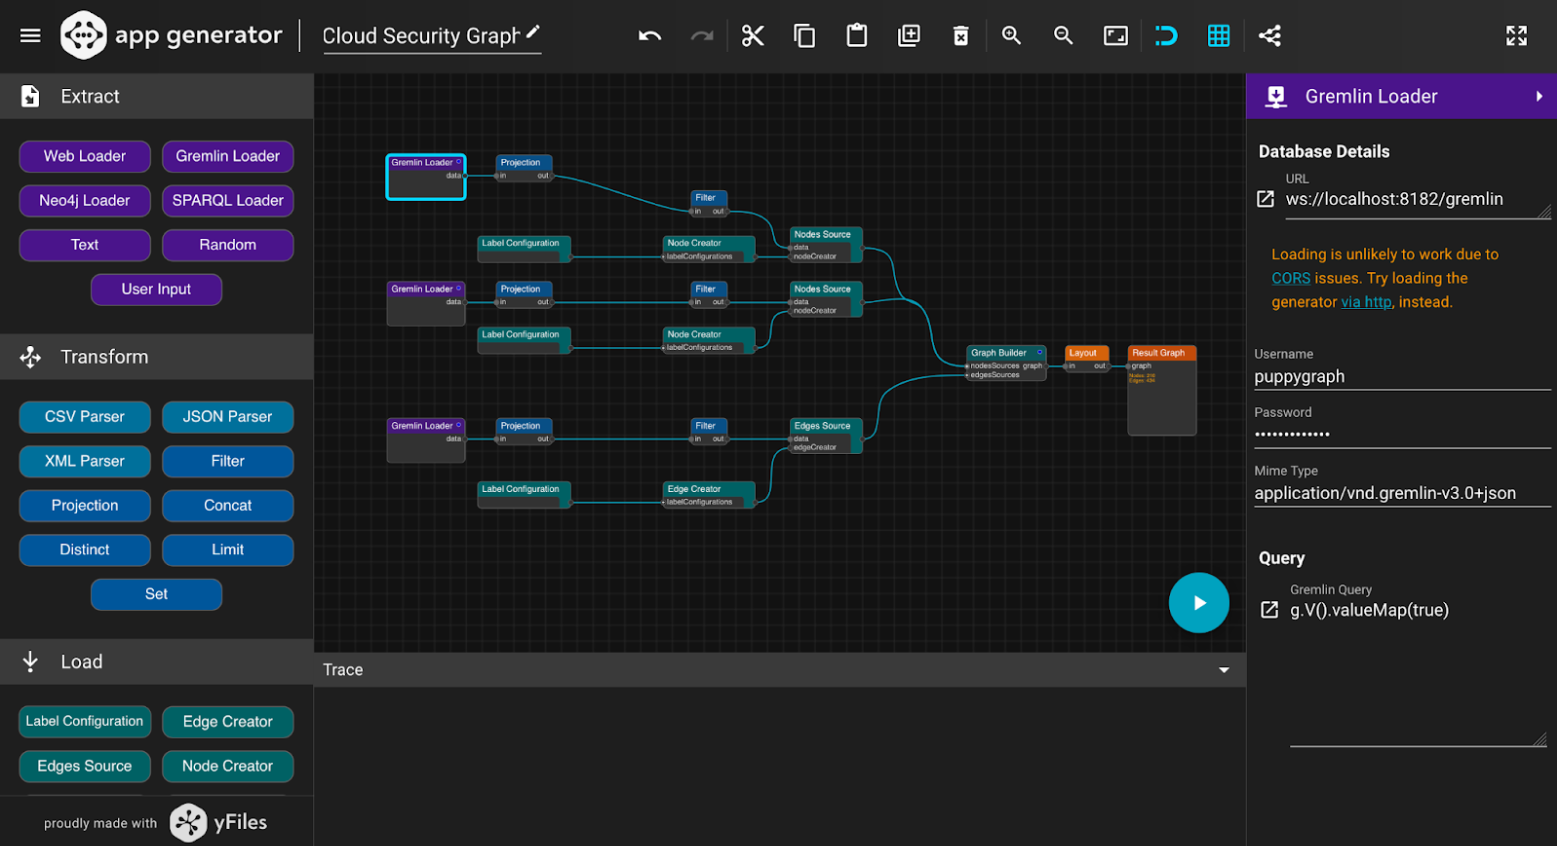
Task: Click the Delete (trash) toolbar icon
Action: [961, 35]
